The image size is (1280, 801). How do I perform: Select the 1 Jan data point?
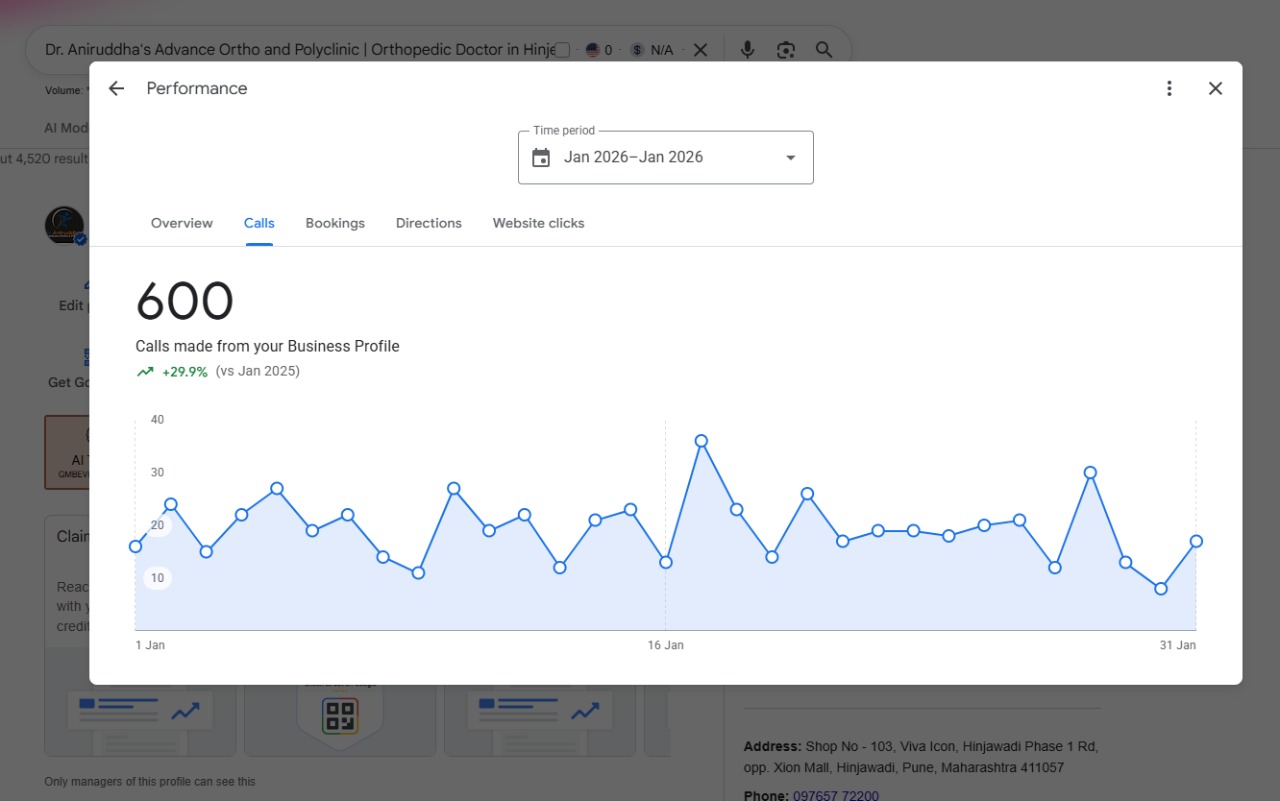pyautogui.click(x=136, y=546)
